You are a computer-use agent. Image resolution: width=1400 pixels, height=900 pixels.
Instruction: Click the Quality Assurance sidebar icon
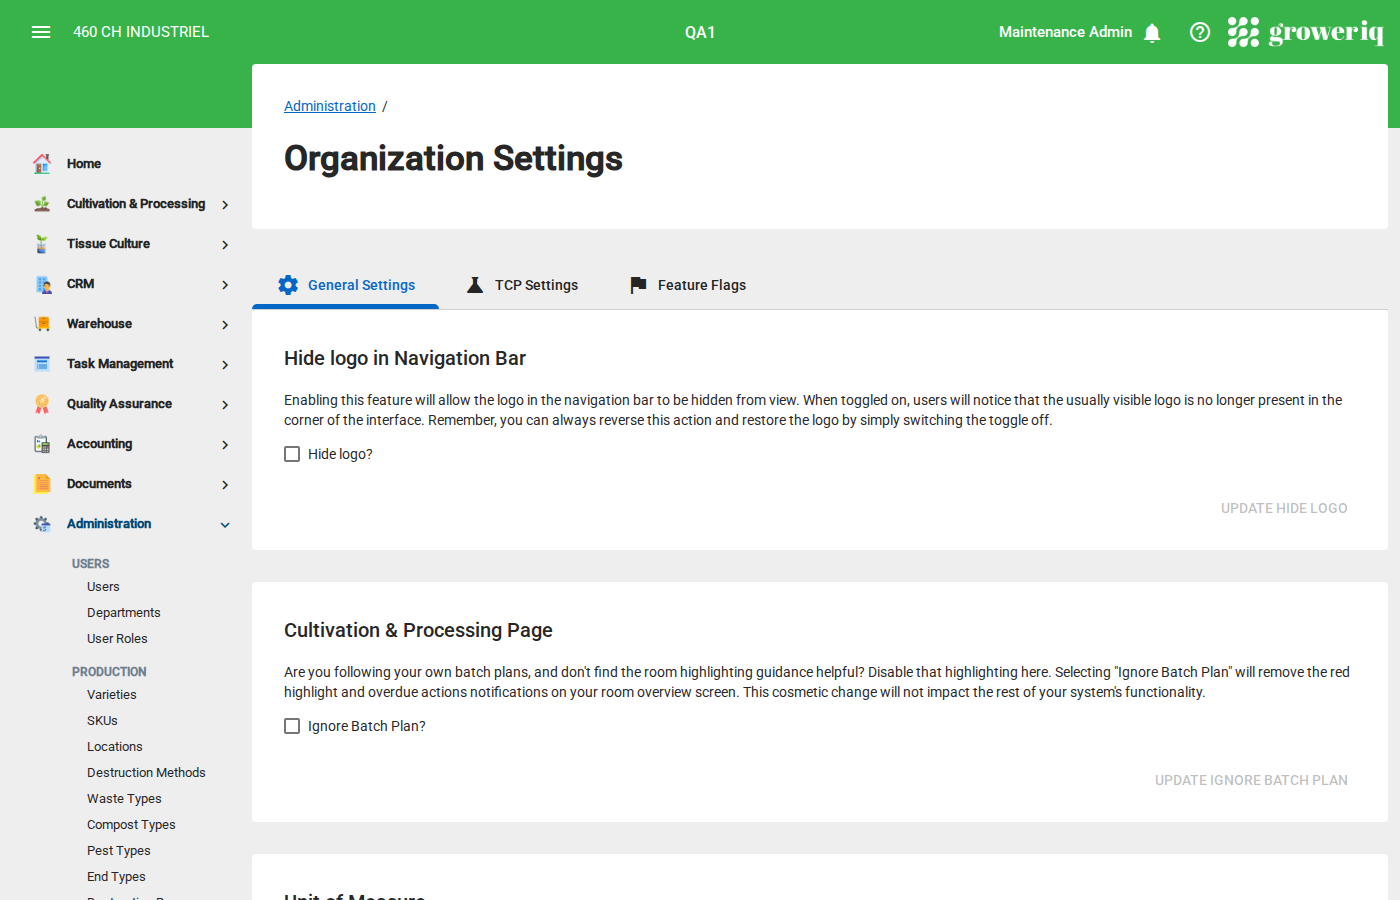point(42,403)
